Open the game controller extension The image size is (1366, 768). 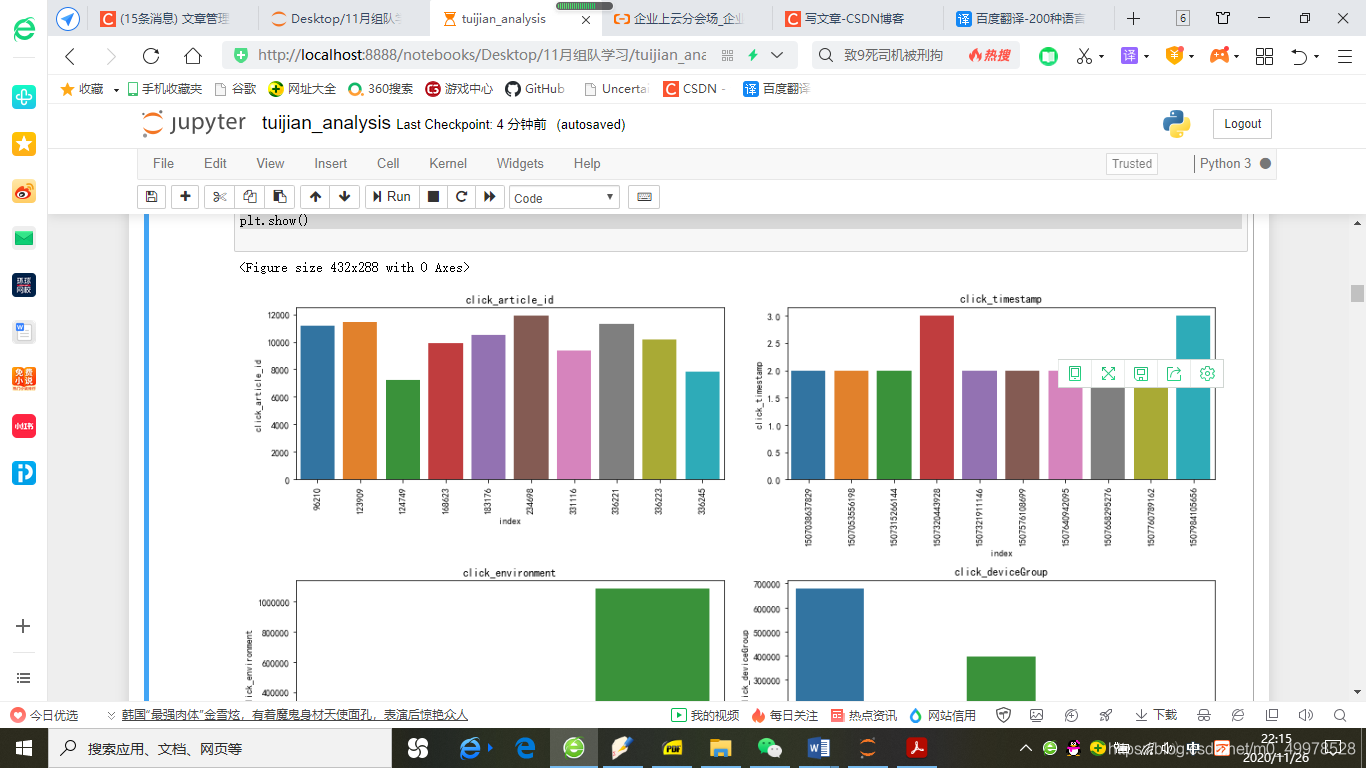pos(1220,56)
